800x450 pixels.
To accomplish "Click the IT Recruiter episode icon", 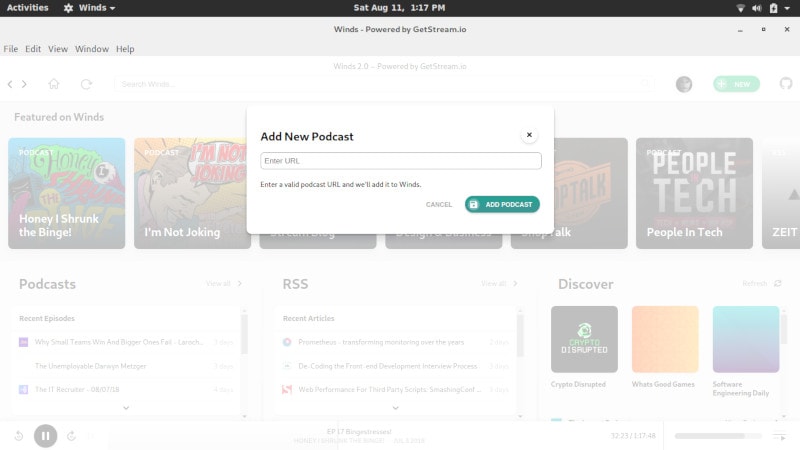I will tap(23, 389).
